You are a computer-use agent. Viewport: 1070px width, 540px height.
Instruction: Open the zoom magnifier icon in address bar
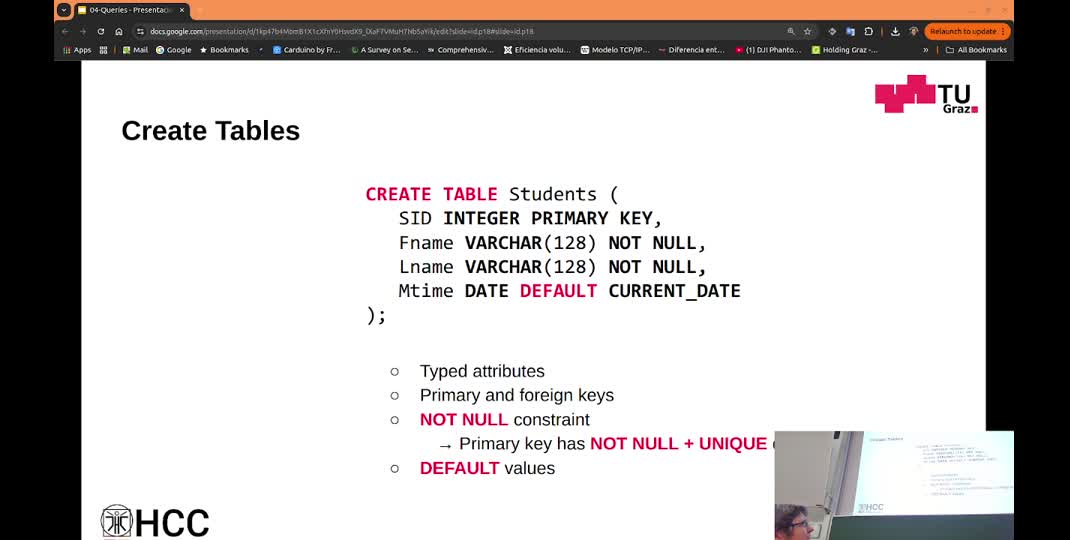(791, 31)
